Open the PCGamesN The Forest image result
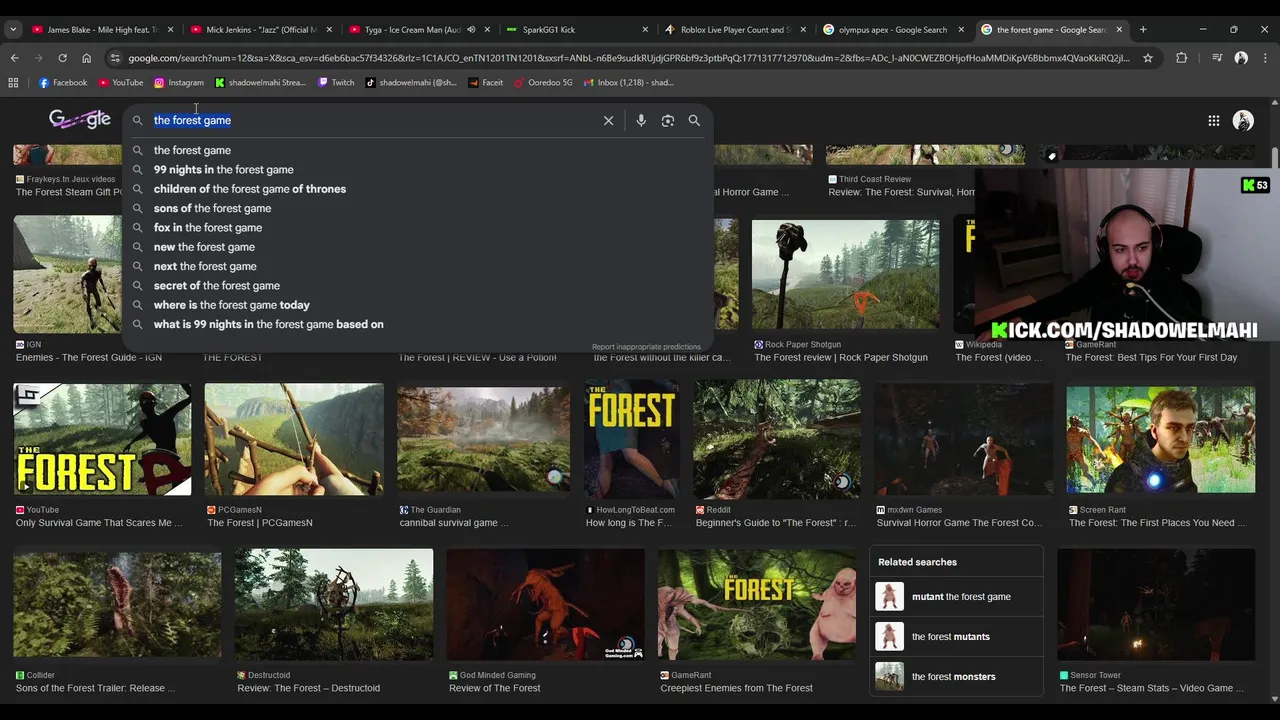The width and height of the screenshot is (1280, 720). (294, 440)
